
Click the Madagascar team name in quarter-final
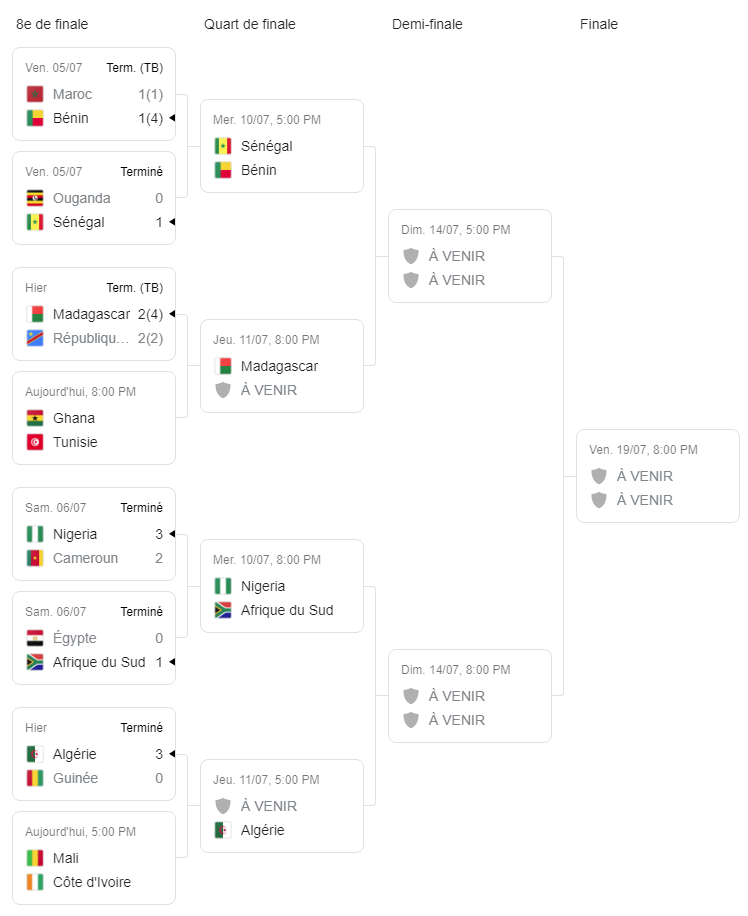(279, 366)
